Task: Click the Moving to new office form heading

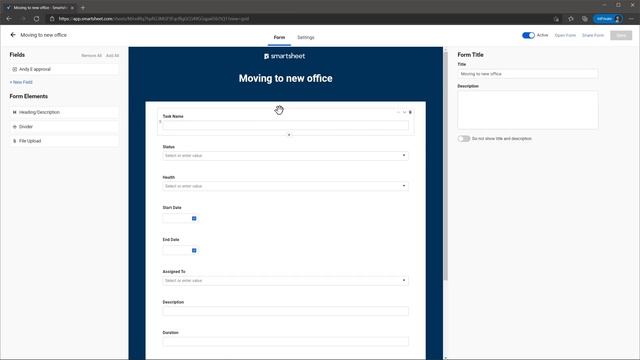Action: (x=285, y=78)
